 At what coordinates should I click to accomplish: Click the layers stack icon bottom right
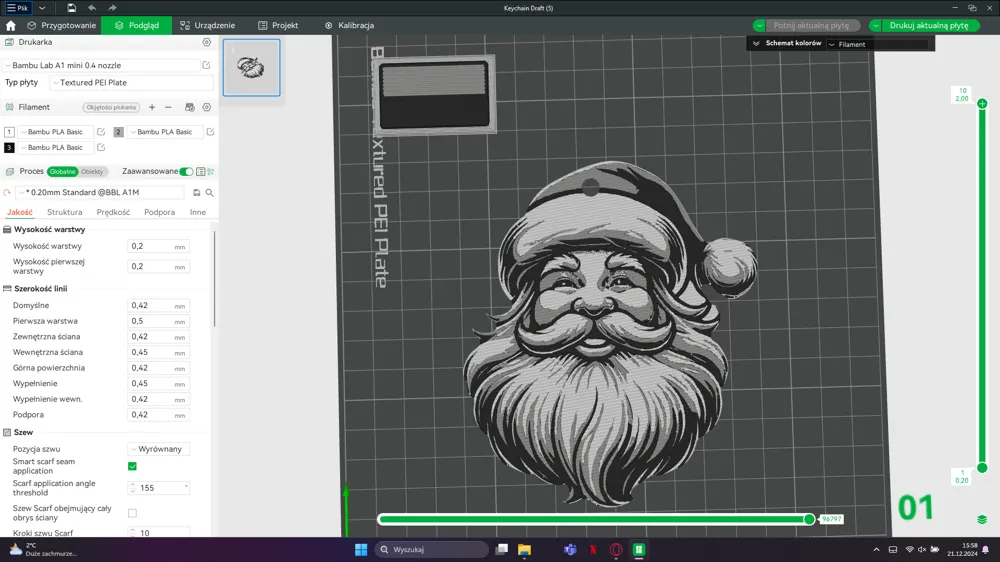click(x=982, y=519)
